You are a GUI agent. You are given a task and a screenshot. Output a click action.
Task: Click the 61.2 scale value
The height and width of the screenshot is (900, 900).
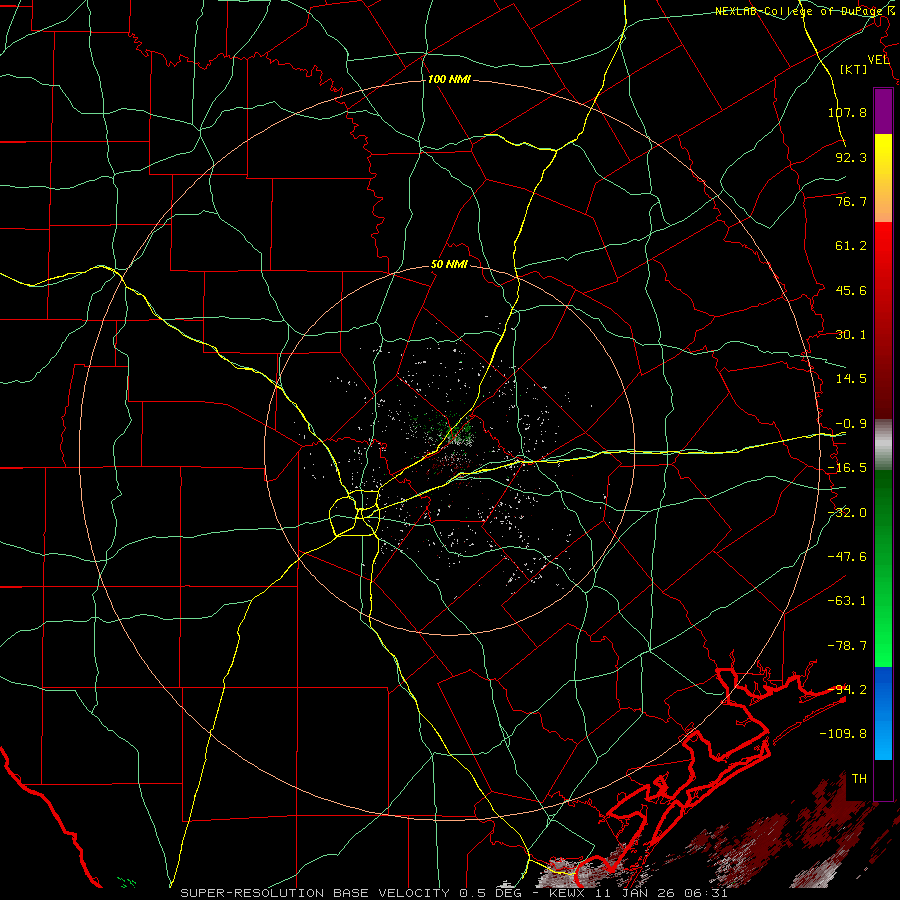(x=851, y=246)
